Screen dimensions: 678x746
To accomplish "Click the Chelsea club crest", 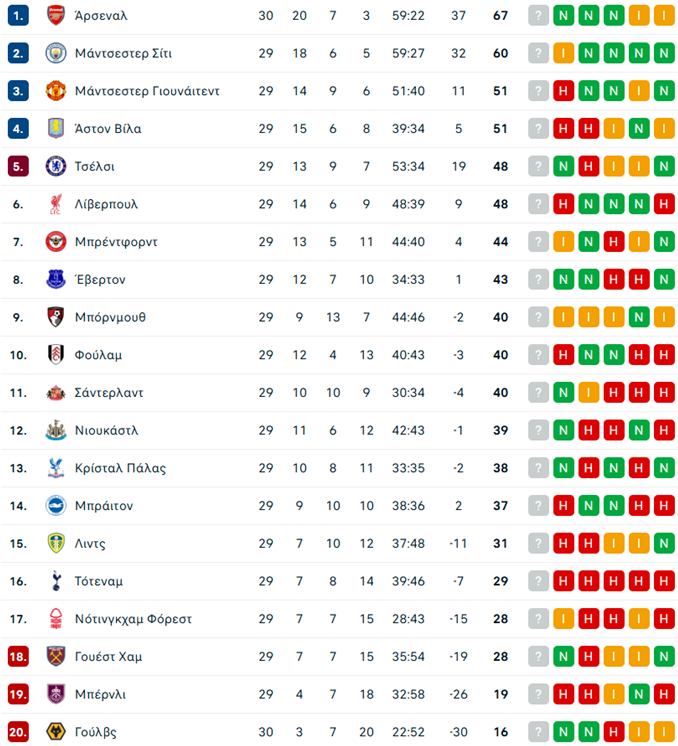I will pos(55,166).
